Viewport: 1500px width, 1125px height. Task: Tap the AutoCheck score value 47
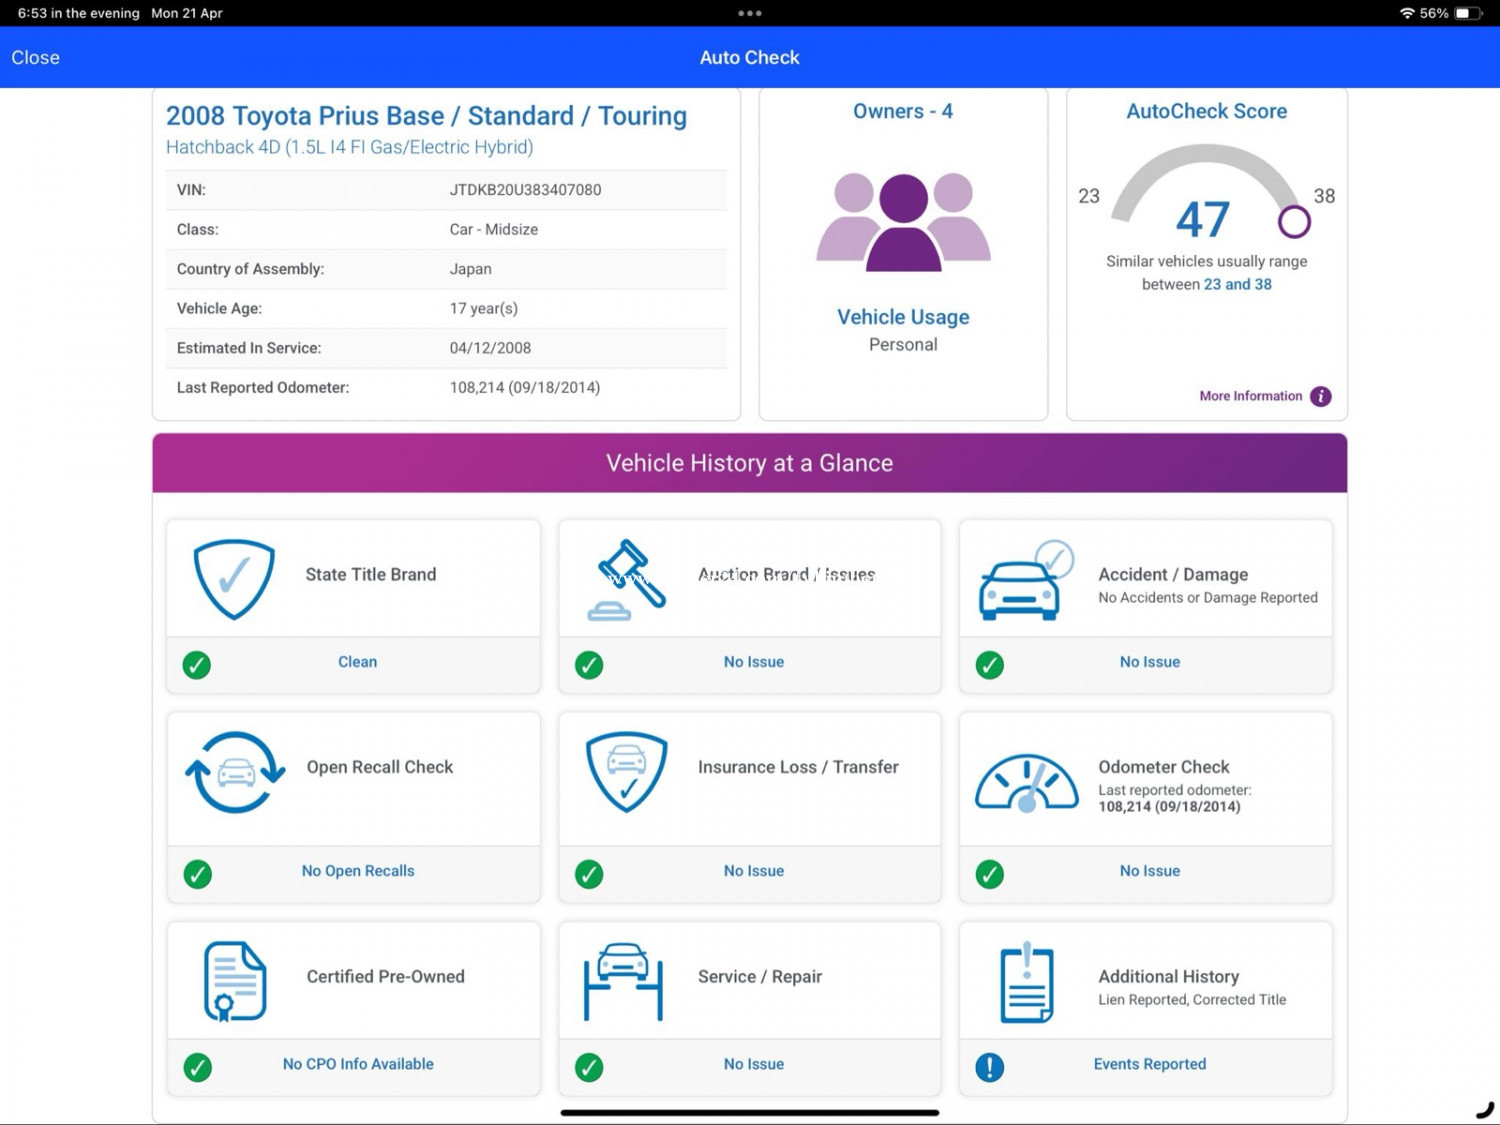[x=1202, y=220]
